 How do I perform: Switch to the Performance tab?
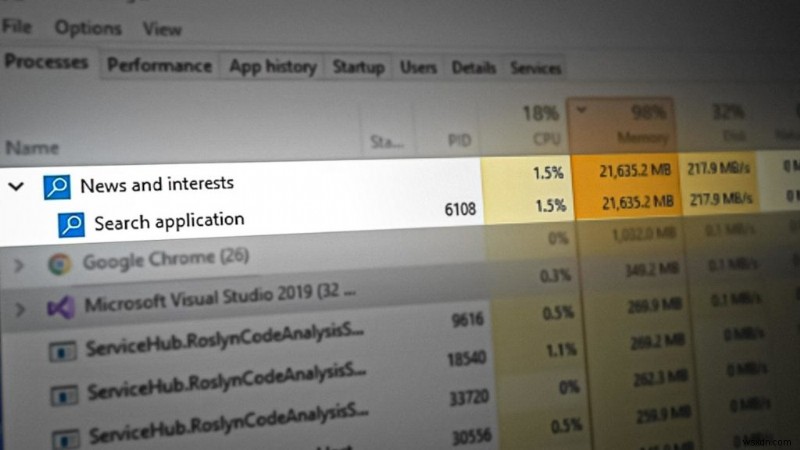[159, 65]
